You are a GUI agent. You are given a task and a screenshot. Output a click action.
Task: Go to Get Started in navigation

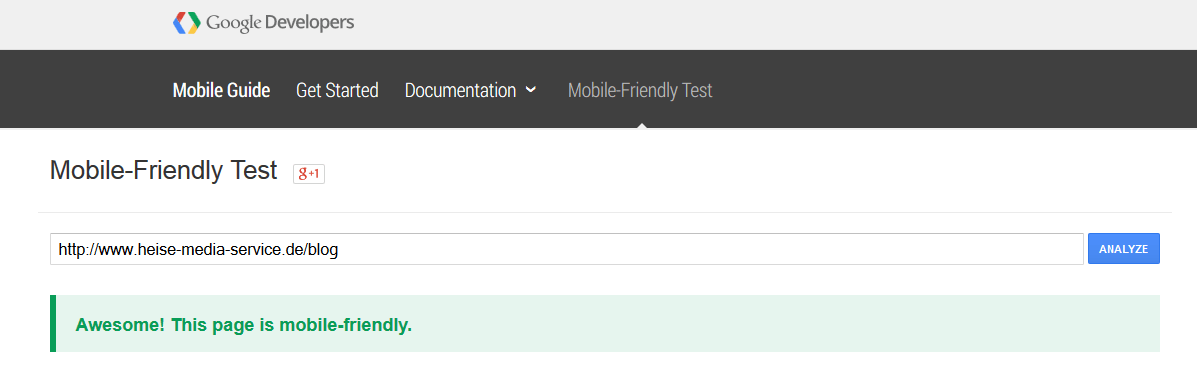tap(337, 91)
